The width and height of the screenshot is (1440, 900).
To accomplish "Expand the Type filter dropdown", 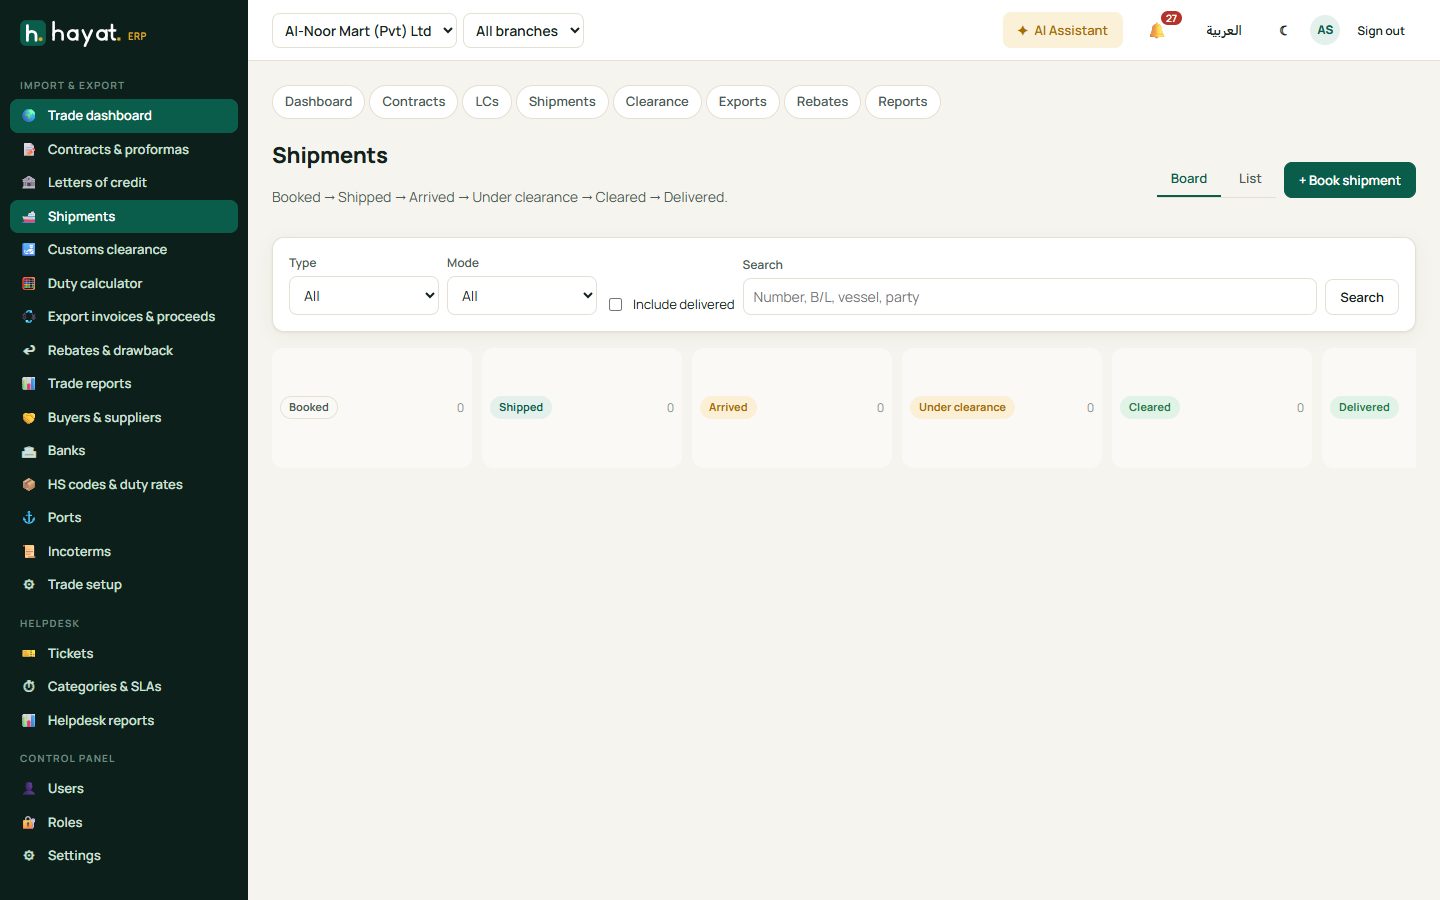I will [x=364, y=296].
